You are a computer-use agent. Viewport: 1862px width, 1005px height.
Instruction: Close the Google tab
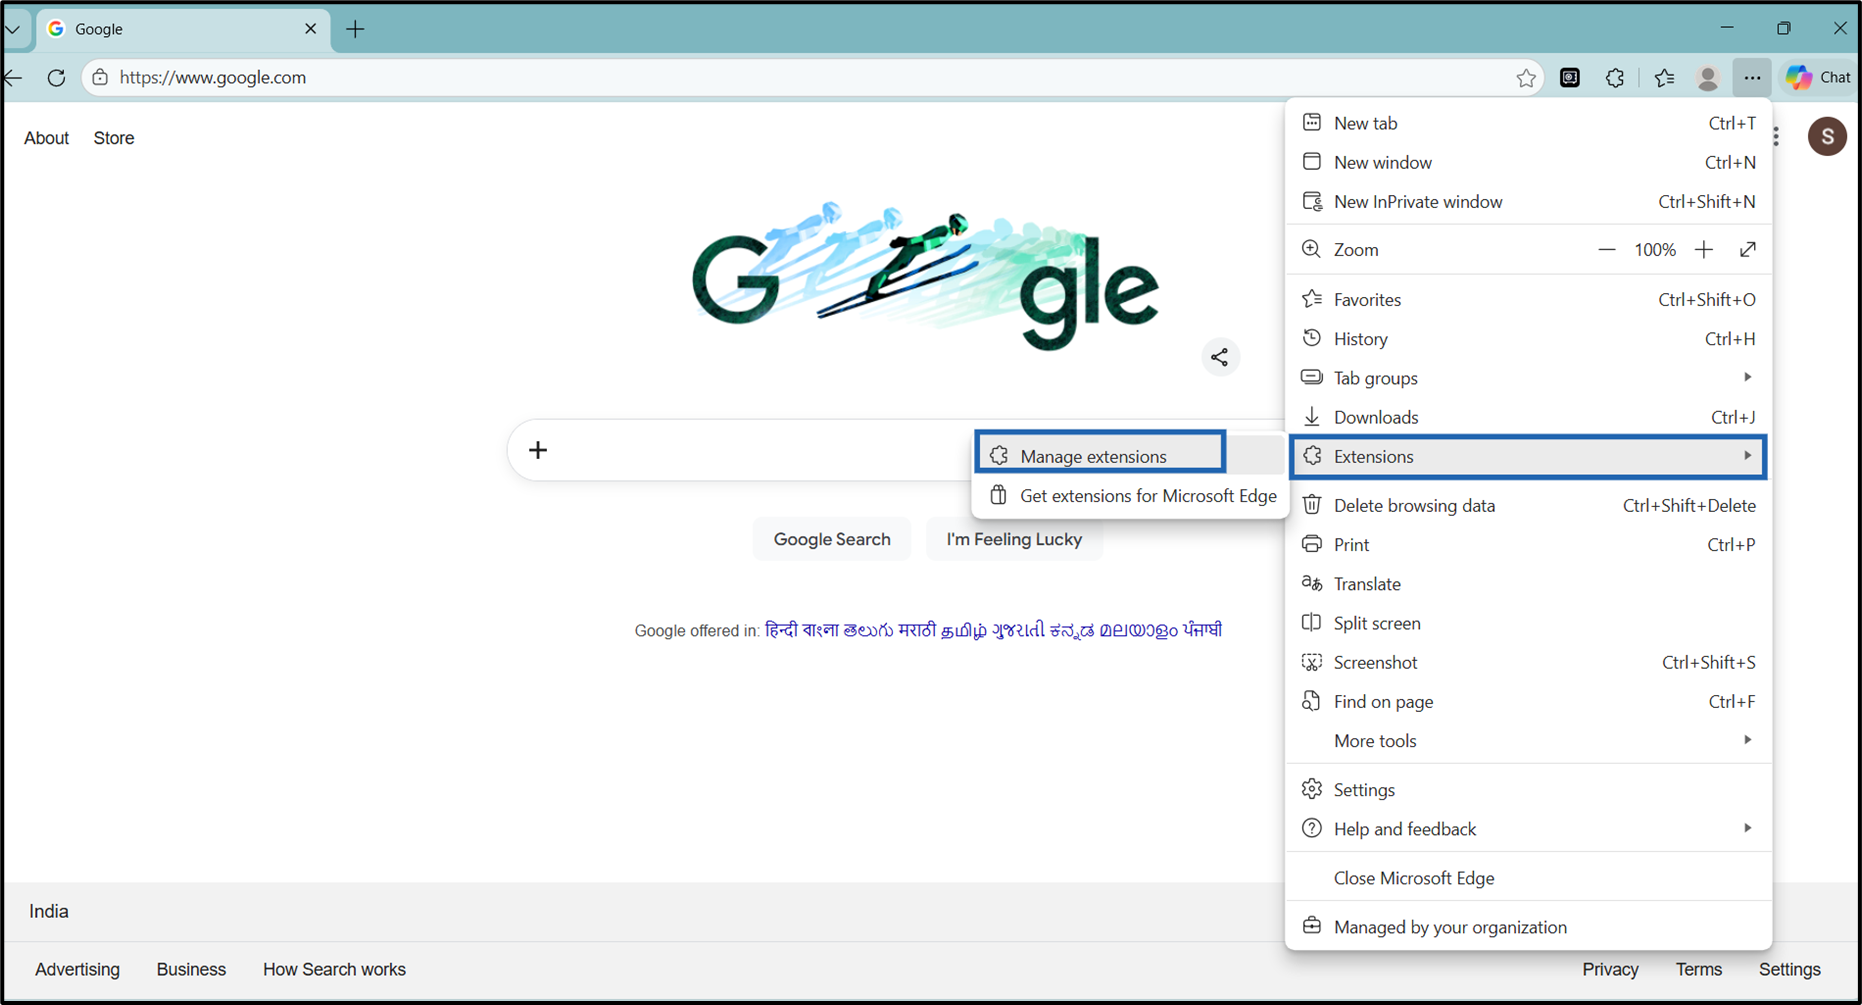pos(310,29)
